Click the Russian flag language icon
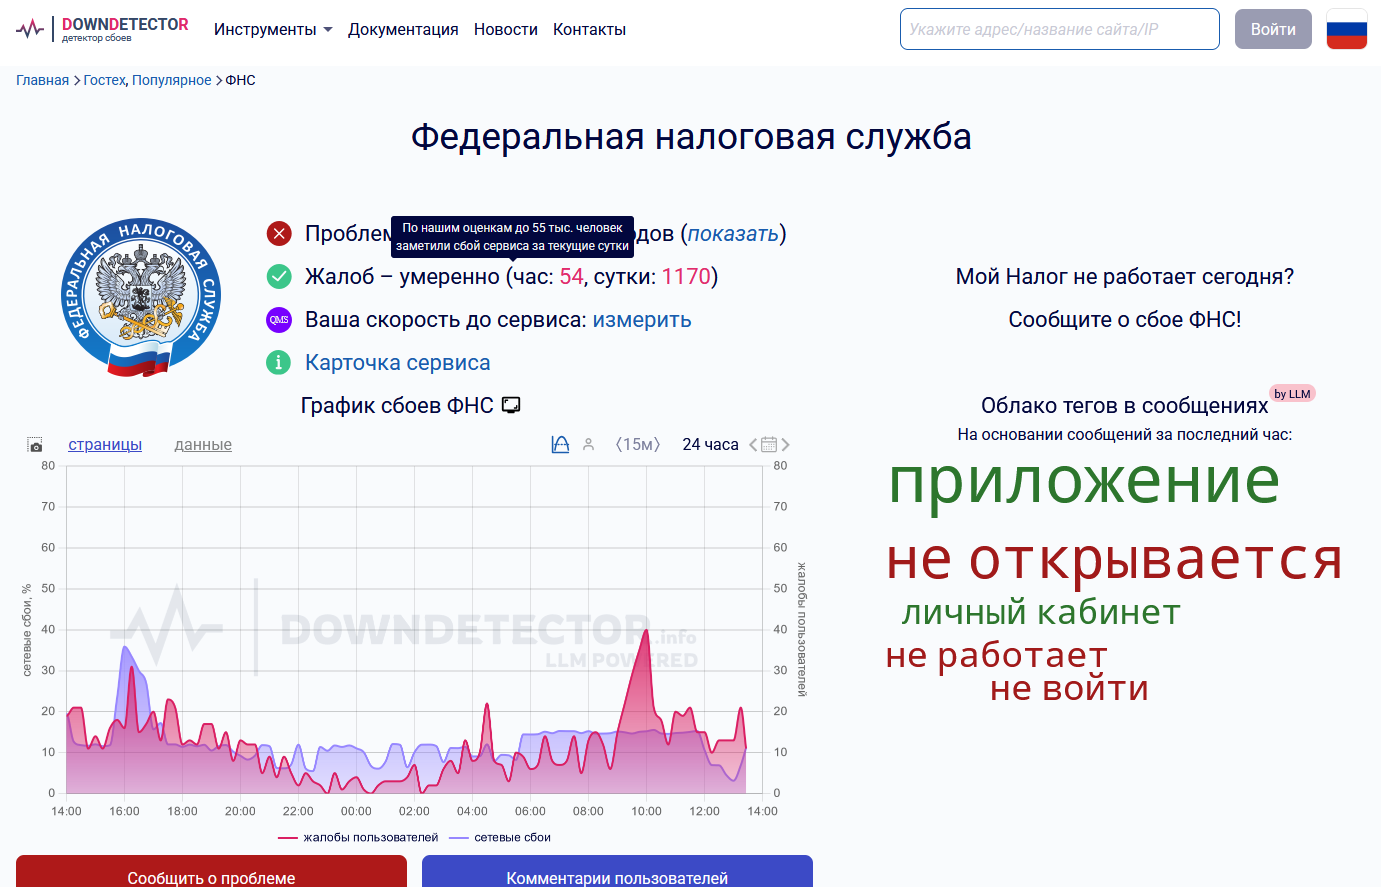 [1346, 29]
